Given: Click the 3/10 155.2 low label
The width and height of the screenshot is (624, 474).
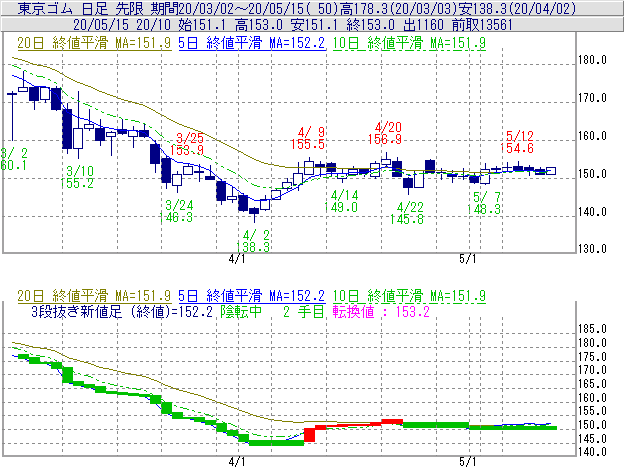Looking at the screenshot, I should [x=77, y=177].
